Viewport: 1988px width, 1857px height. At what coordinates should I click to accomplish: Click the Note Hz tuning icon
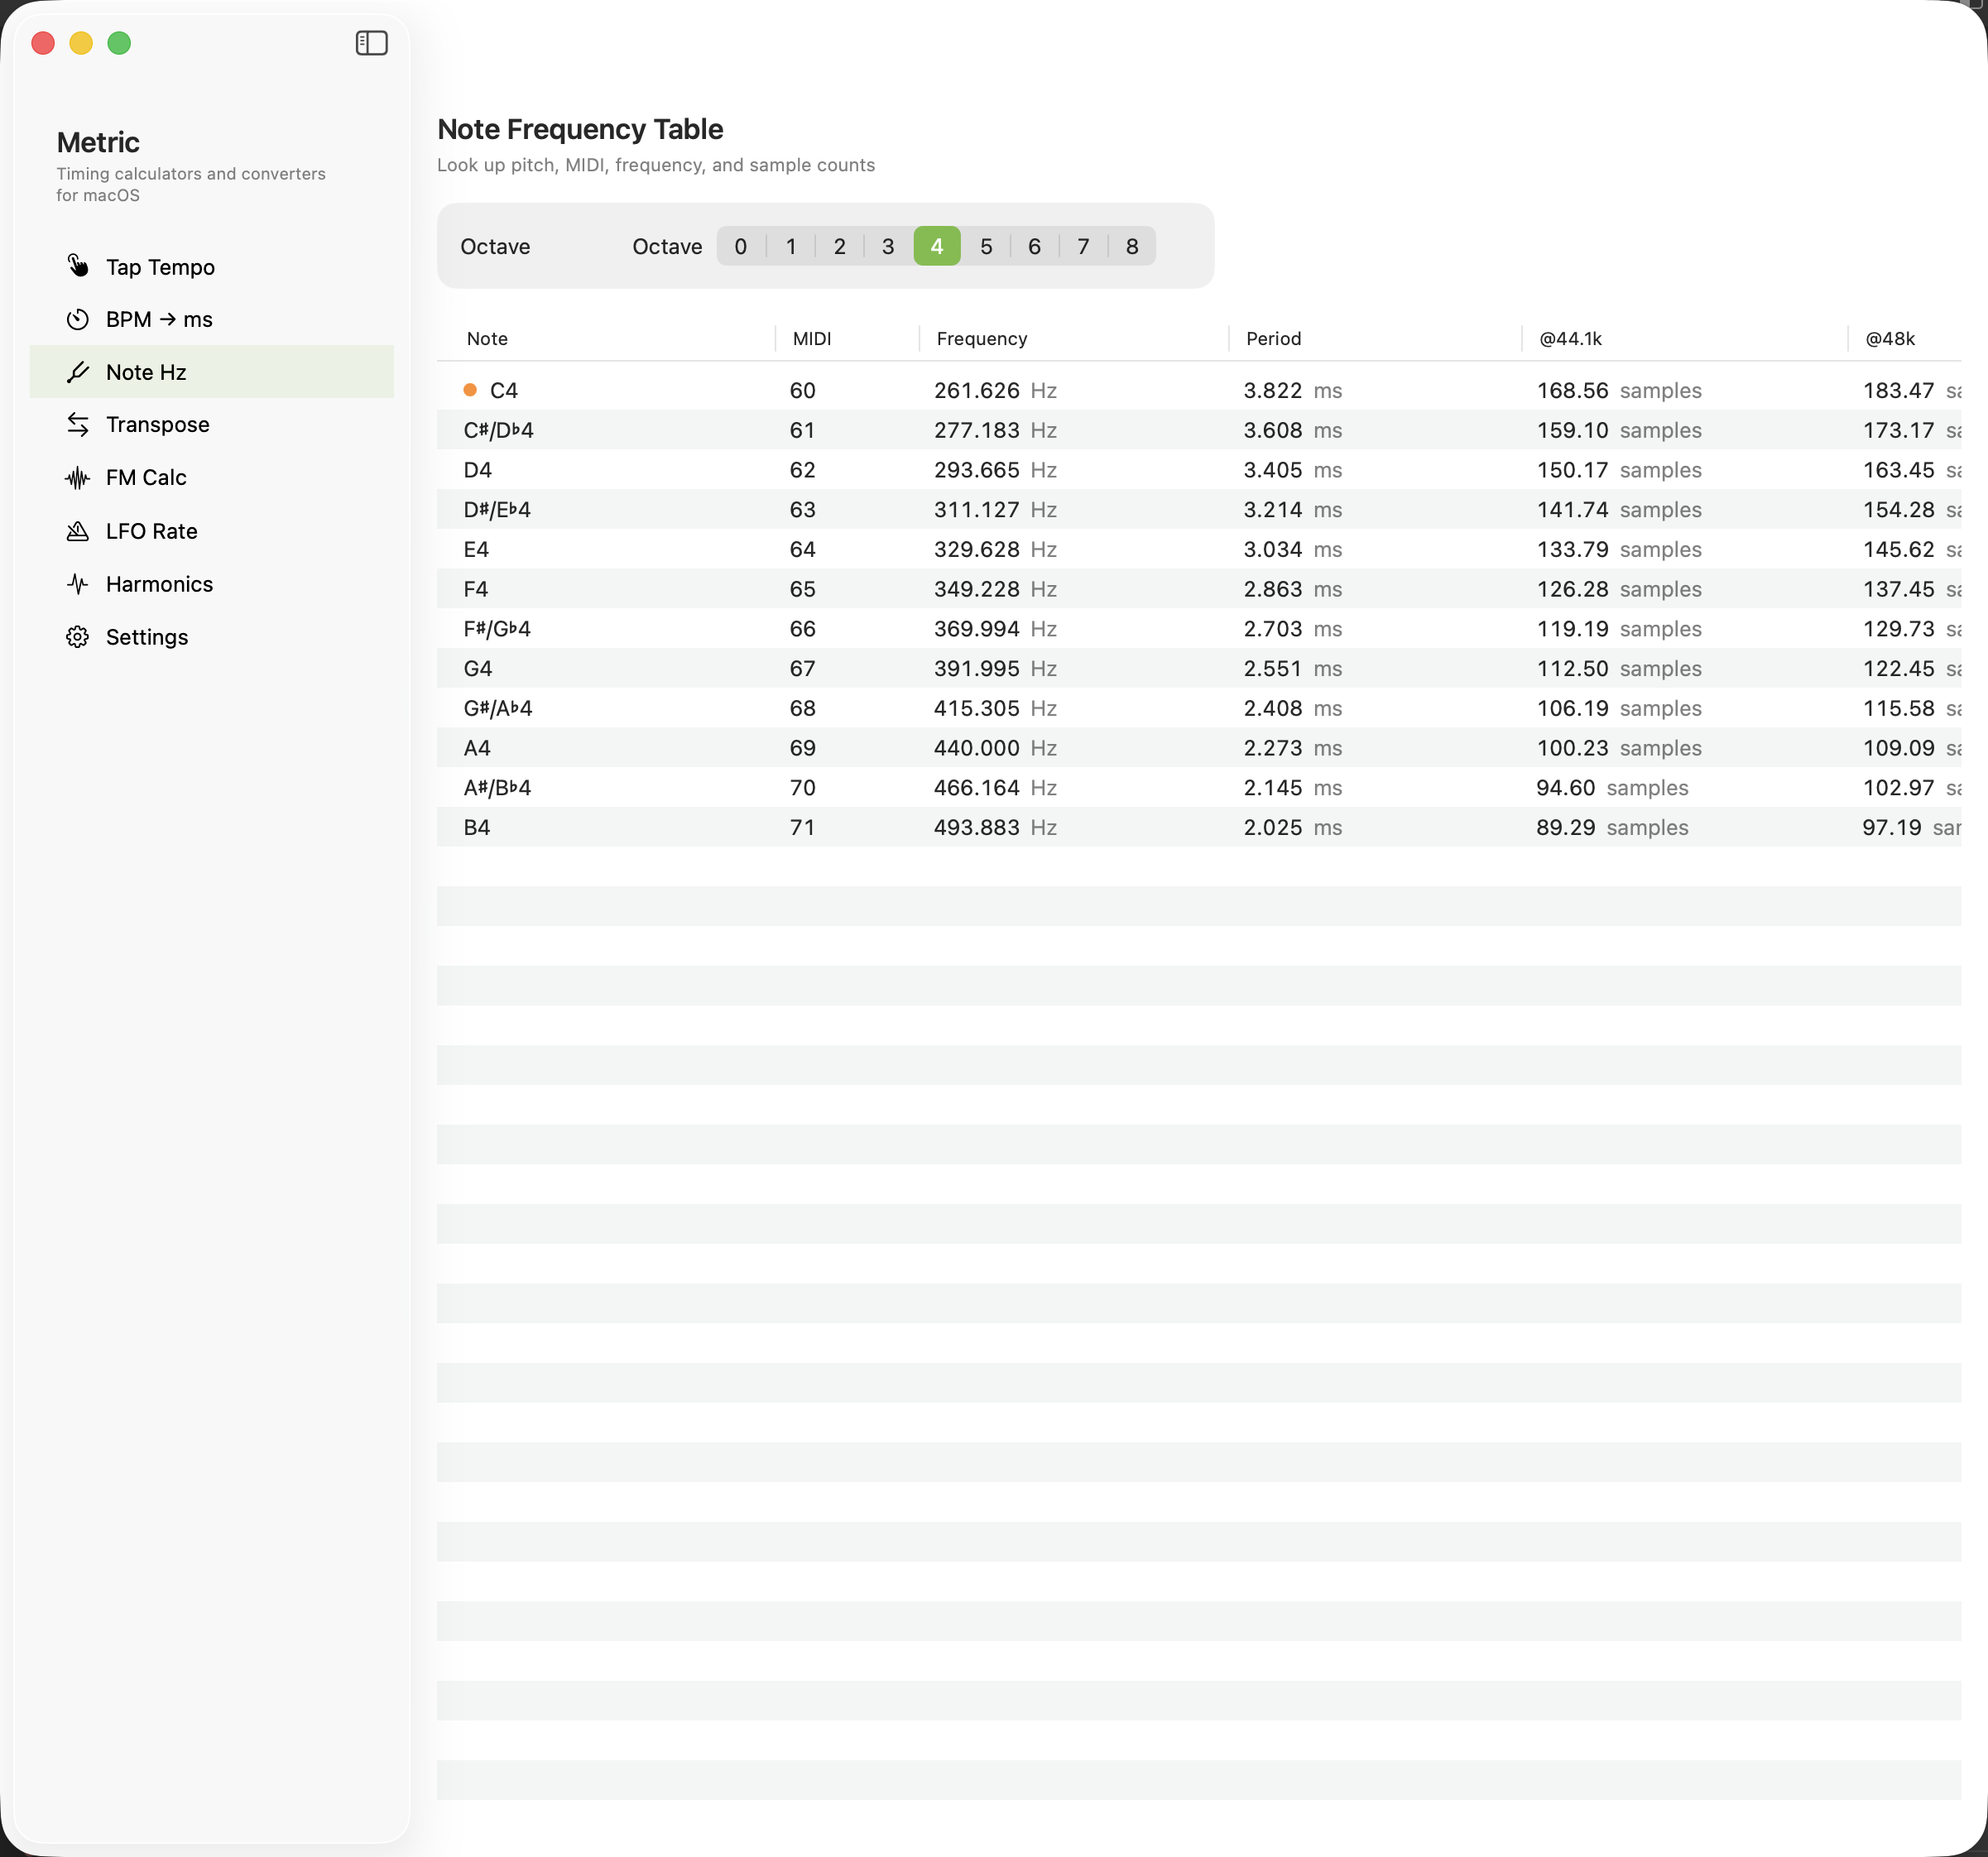point(79,371)
